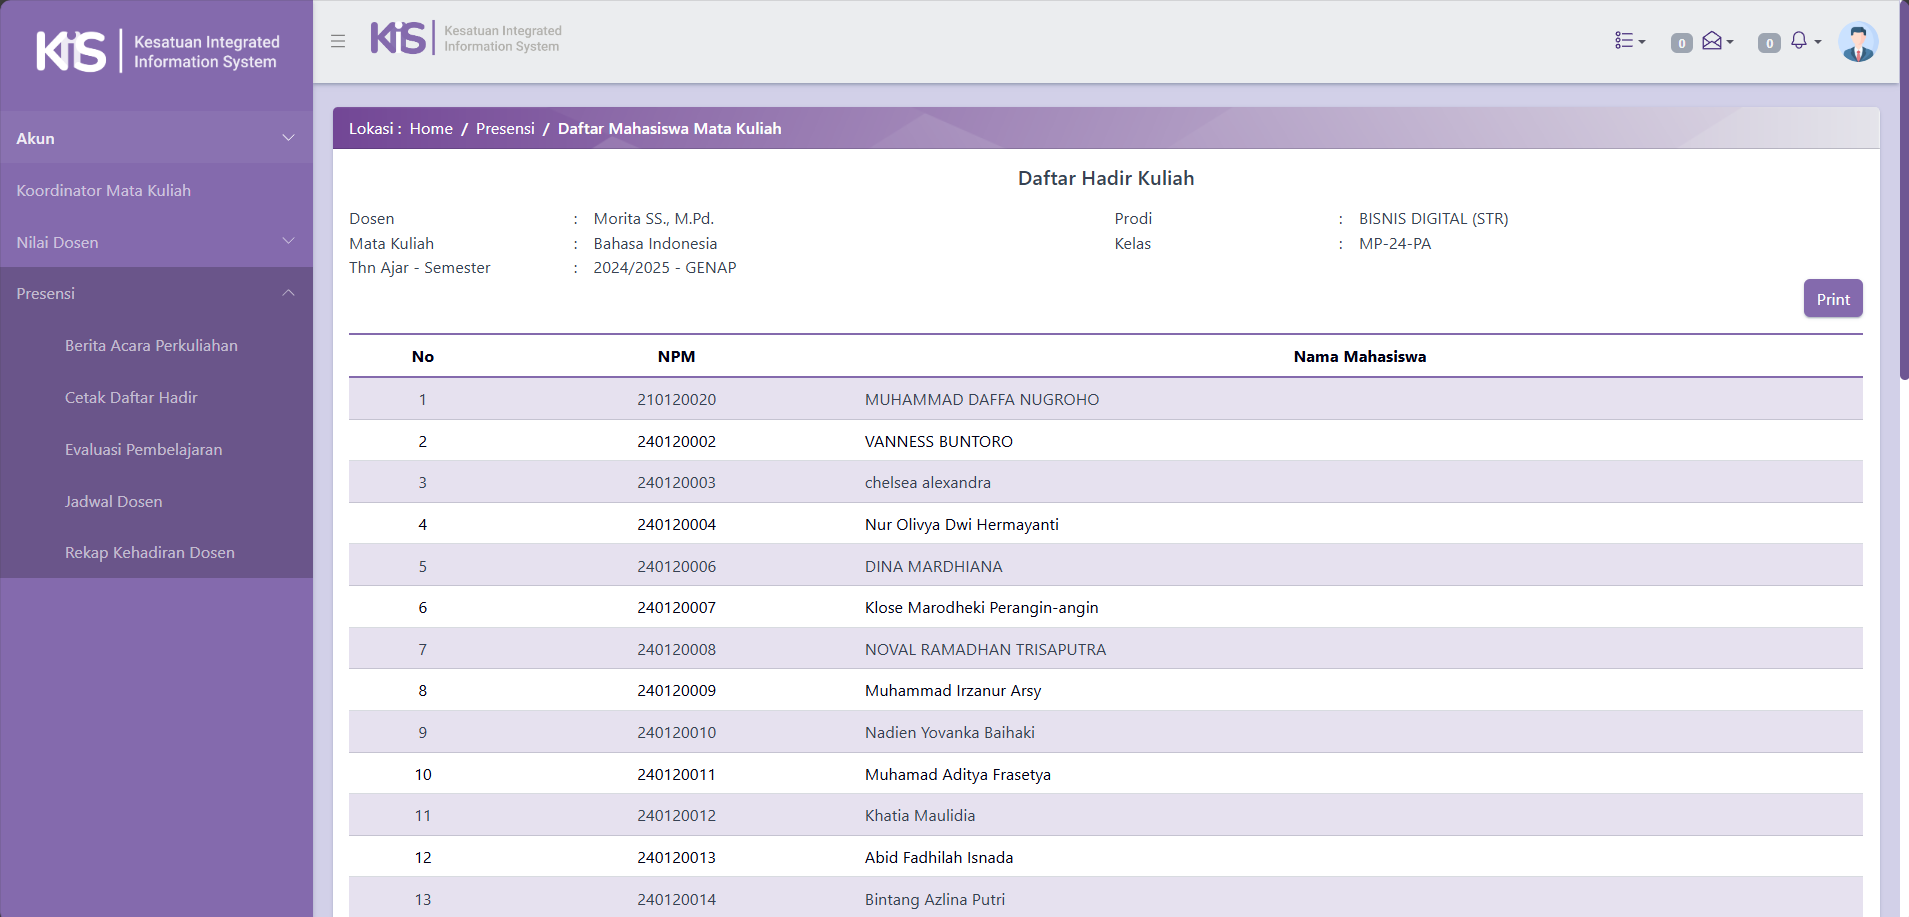Collapse the Presensi sidebar menu
Screen dimensions: 1909x917
click(x=156, y=293)
